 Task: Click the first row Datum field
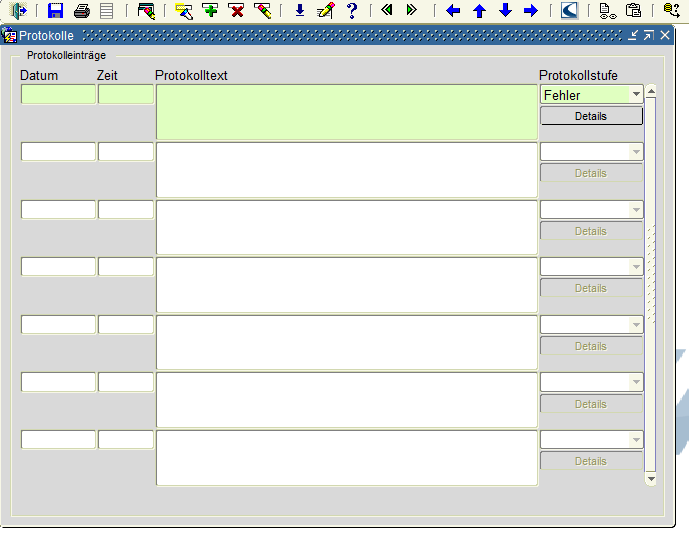click(x=58, y=95)
